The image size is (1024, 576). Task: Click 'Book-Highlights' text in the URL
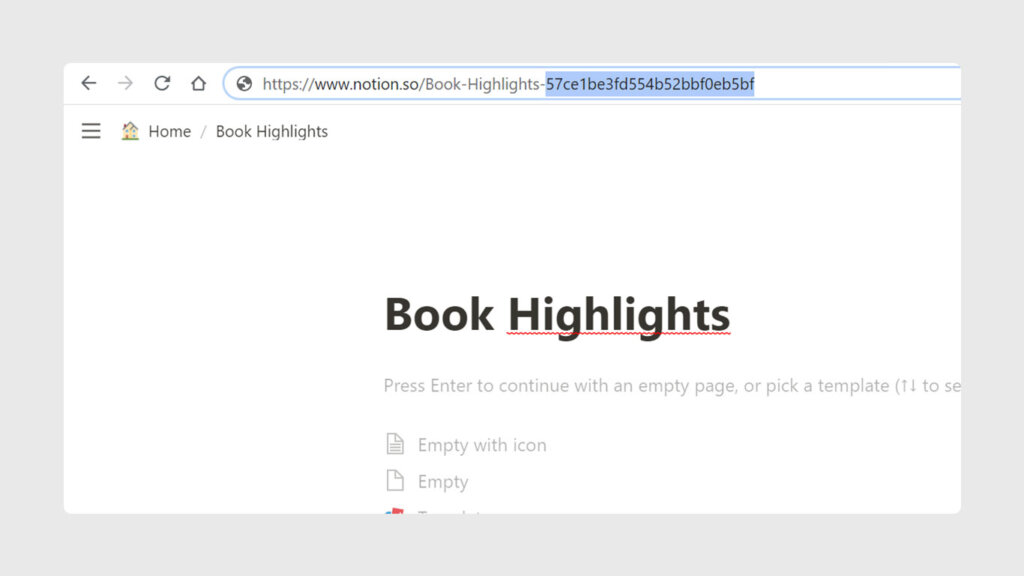click(482, 84)
